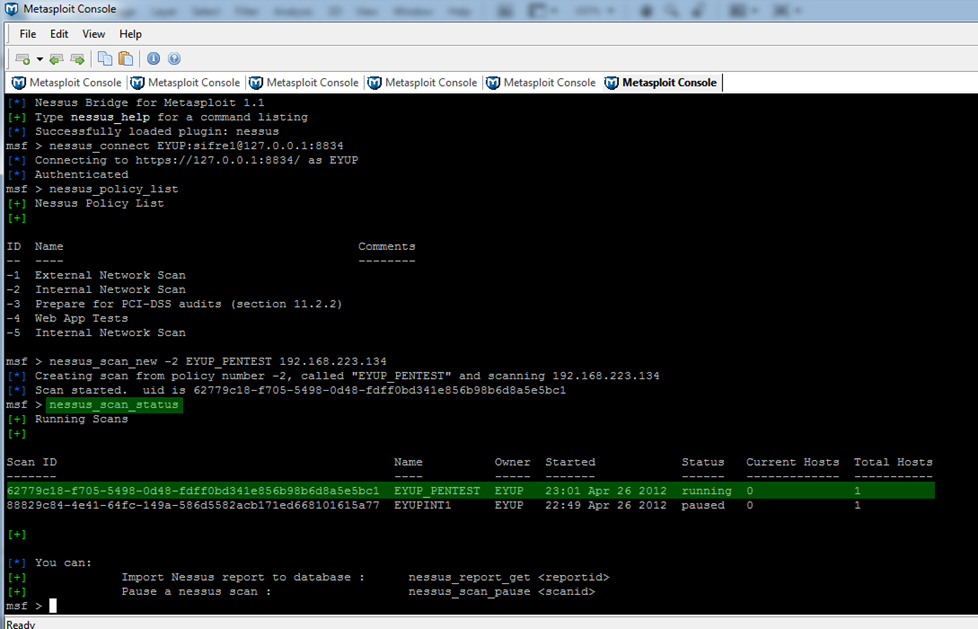Select the active bold Metasploit Console tab
The width and height of the screenshot is (978, 629).
coord(661,82)
